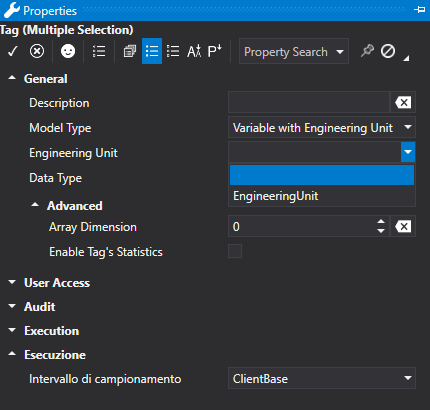Clear the Array Dimension value
The image size is (430, 410).
pyautogui.click(x=403, y=227)
